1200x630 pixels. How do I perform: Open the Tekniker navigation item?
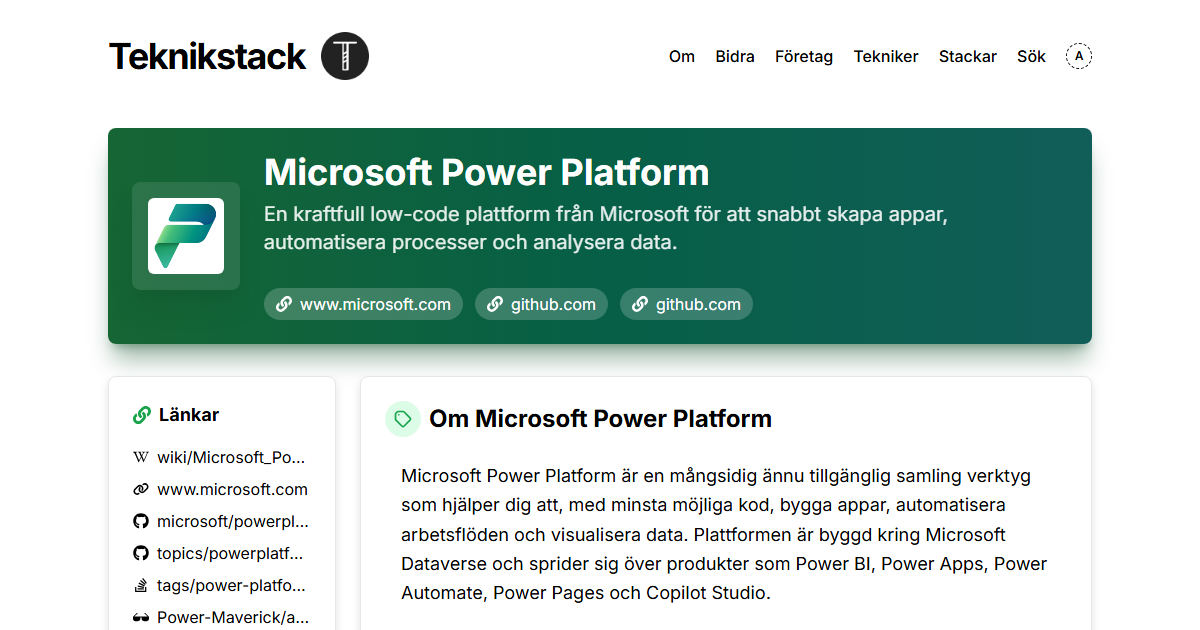coord(886,56)
